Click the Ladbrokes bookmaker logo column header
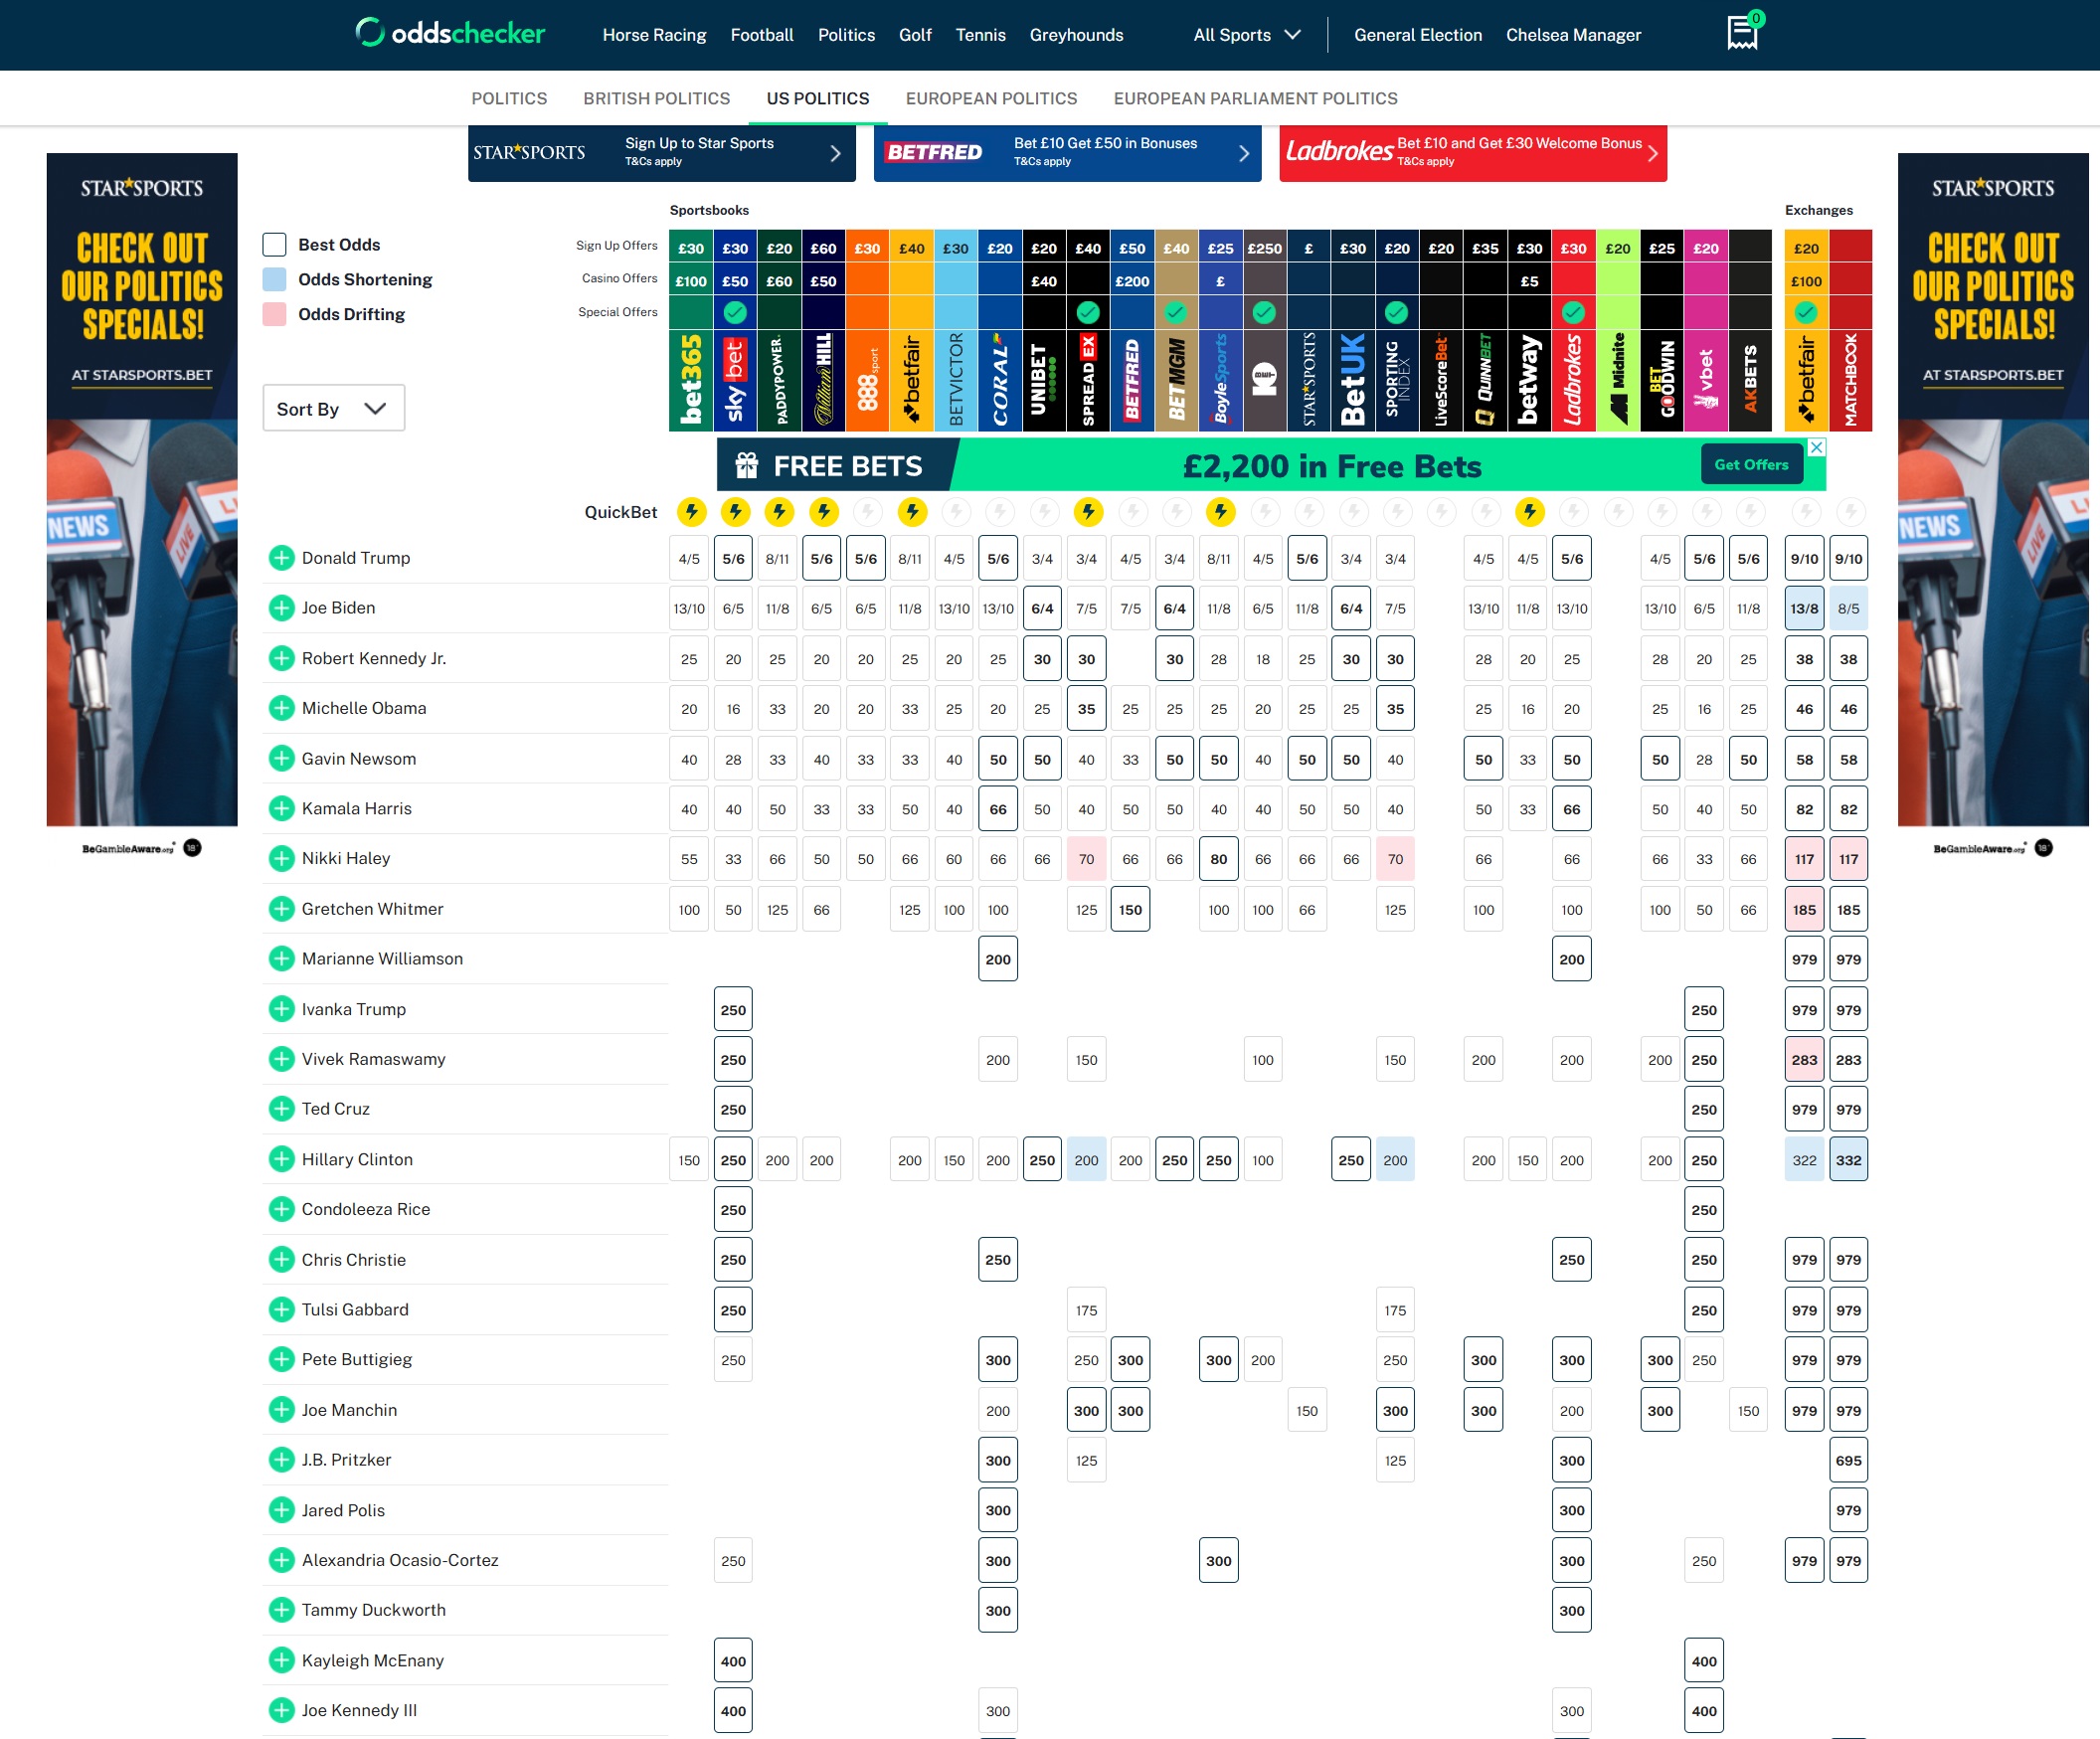 pyautogui.click(x=1573, y=380)
